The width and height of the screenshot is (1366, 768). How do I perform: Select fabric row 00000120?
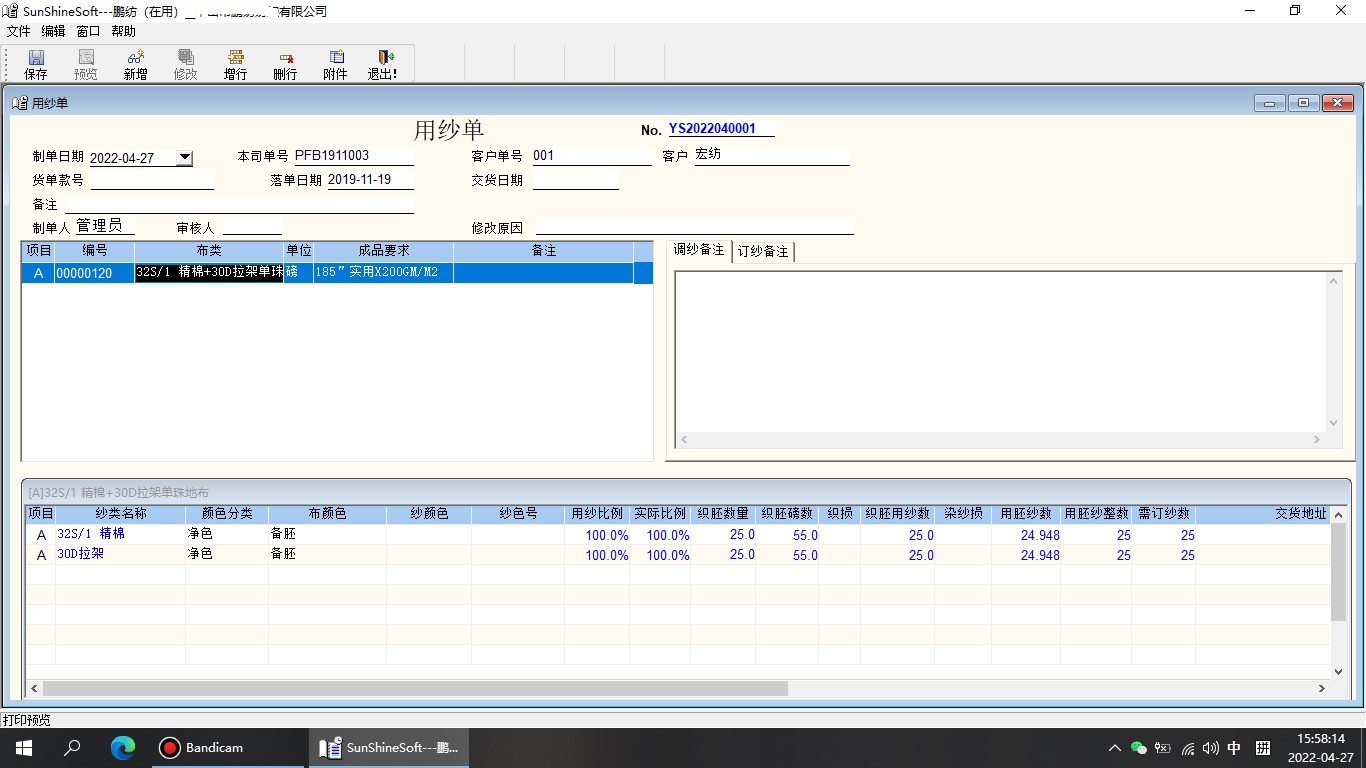tap(337, 273)
